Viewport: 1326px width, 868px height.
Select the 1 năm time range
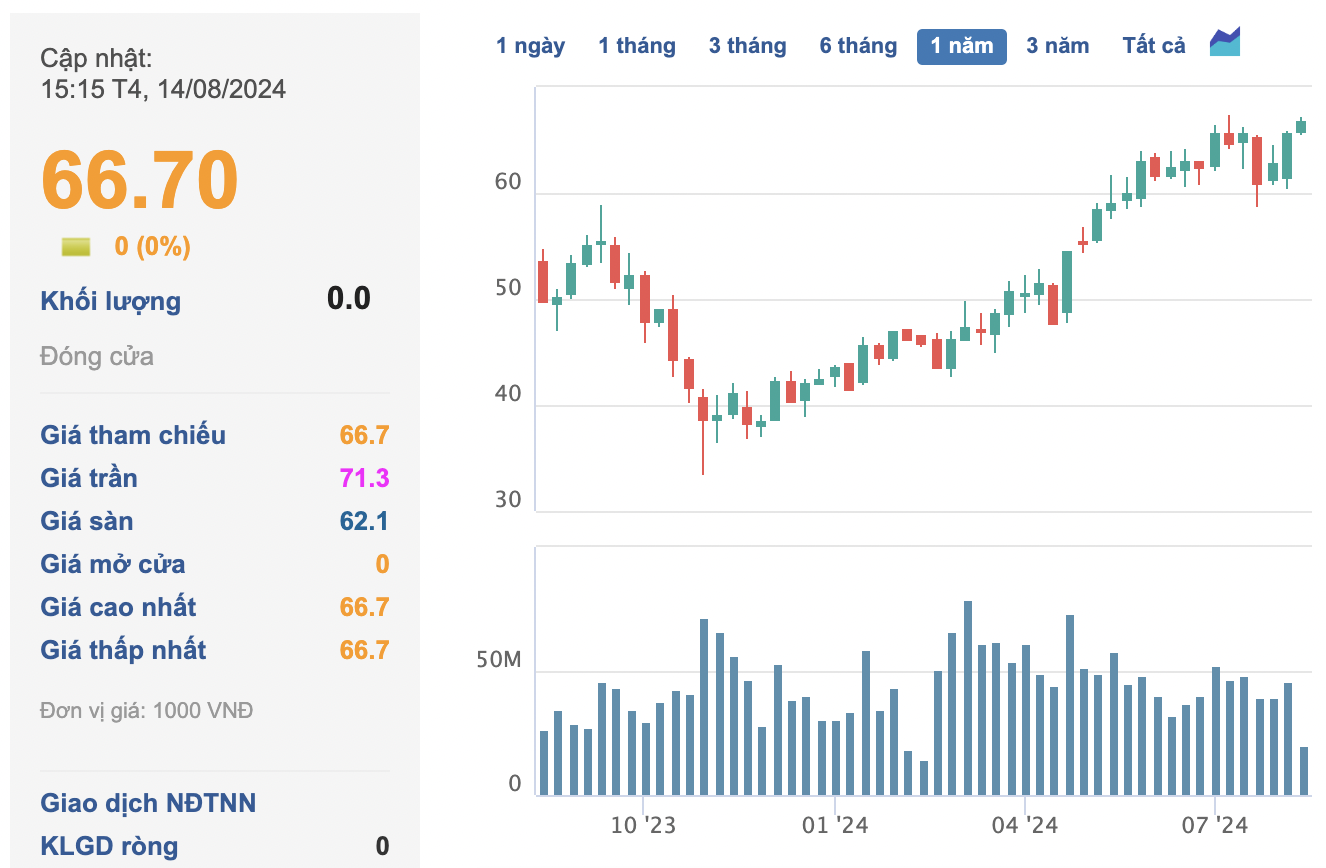pyautogui.click(x=962, y=46)
